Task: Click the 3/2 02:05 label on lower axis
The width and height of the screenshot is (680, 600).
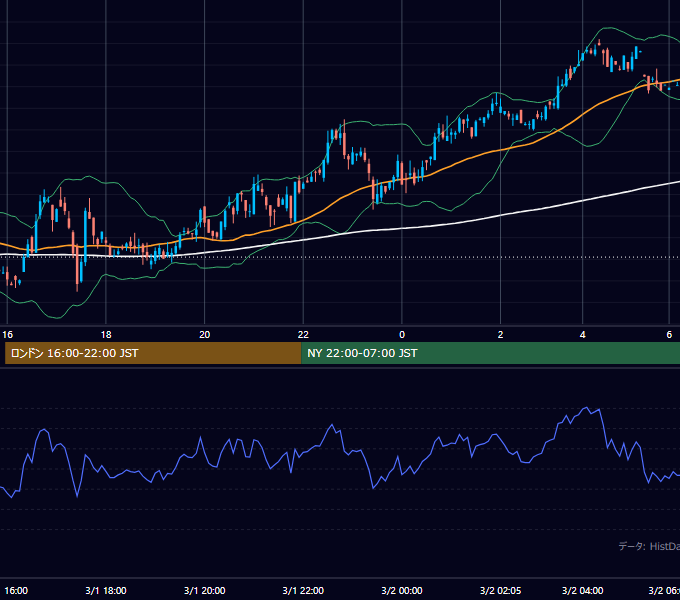Action: [500, 590]
